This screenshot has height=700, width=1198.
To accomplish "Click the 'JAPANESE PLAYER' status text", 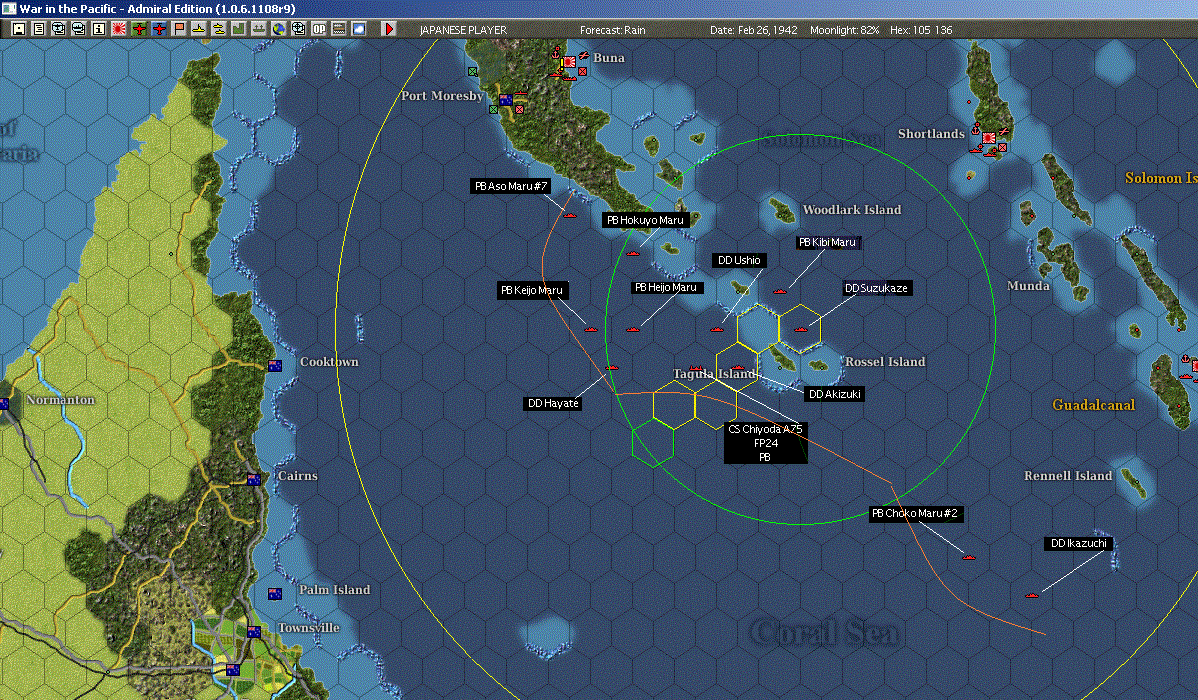I will 463,30.
